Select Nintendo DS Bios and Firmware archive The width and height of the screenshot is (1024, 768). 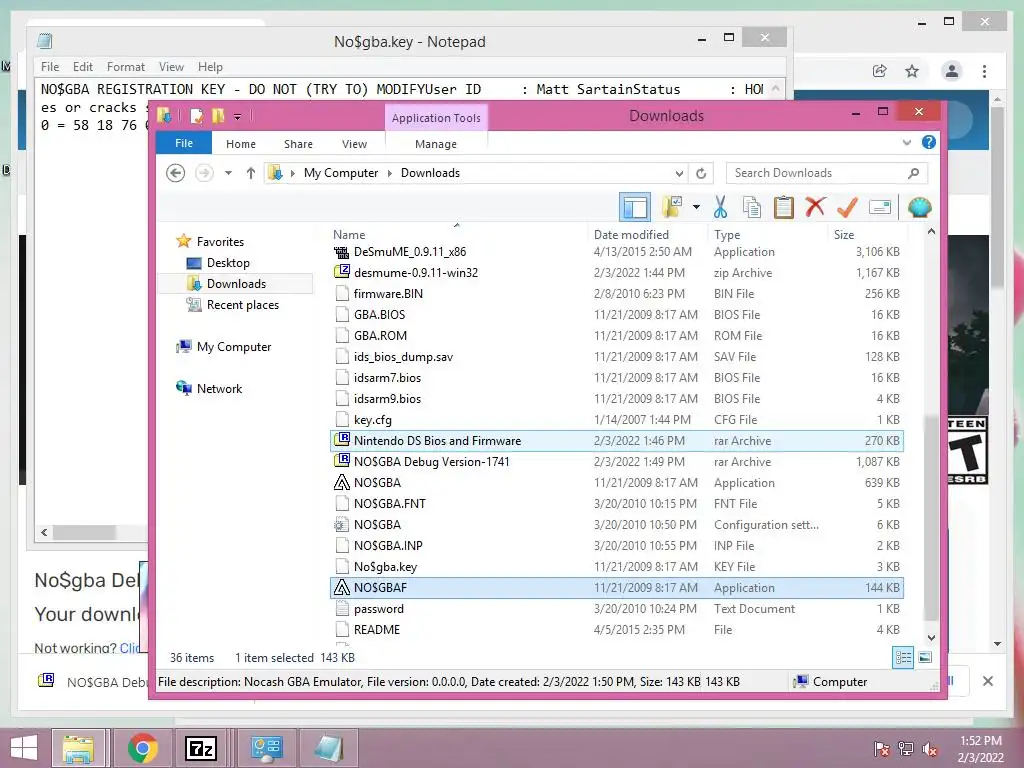click(x=616, y=441)
